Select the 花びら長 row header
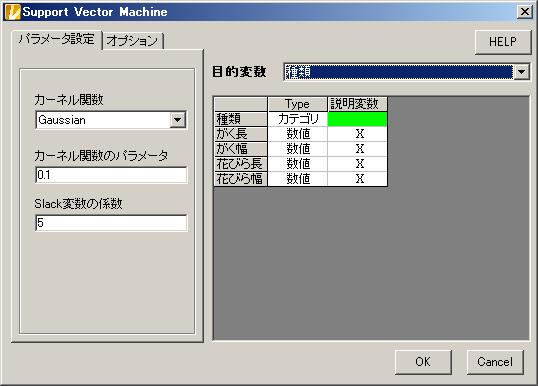Viewport: 538px width, 386px height. pos(241,164)
